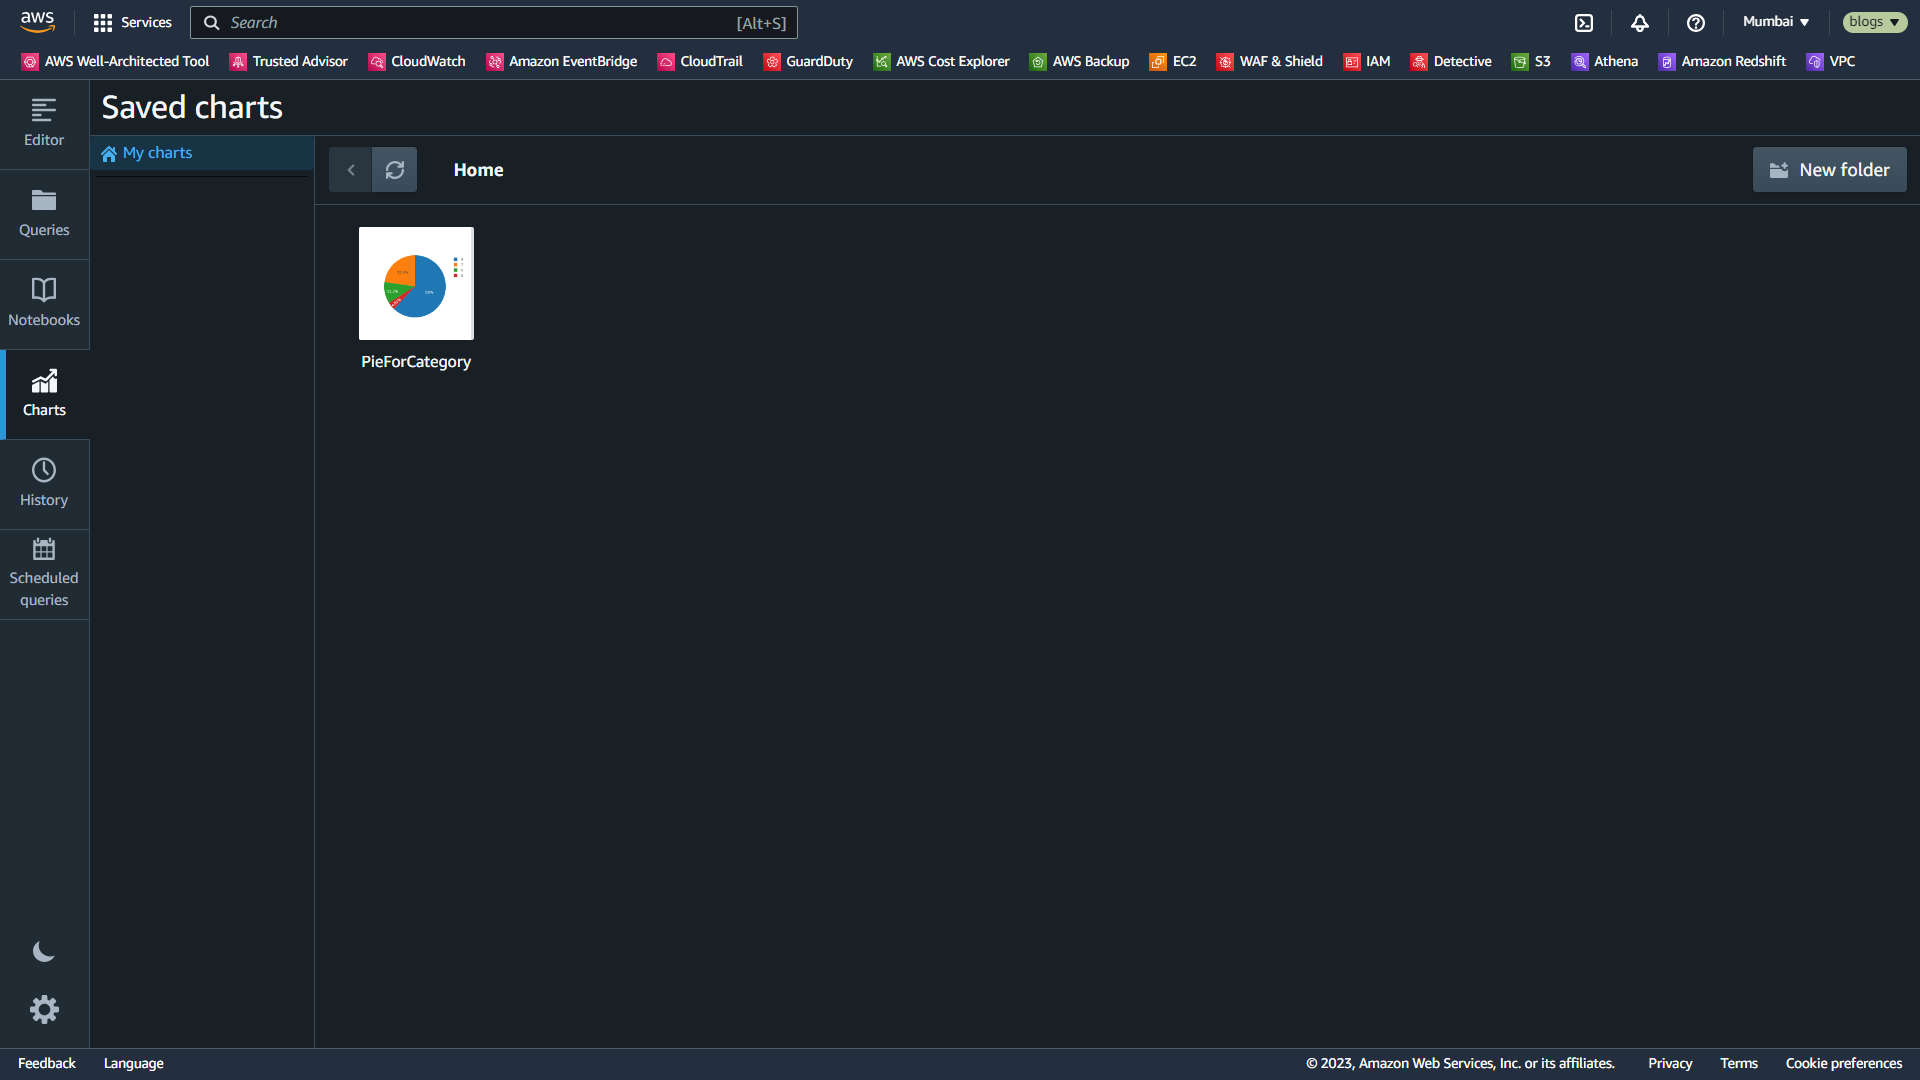Open settings gear in sidebar

pos(44,1009)
